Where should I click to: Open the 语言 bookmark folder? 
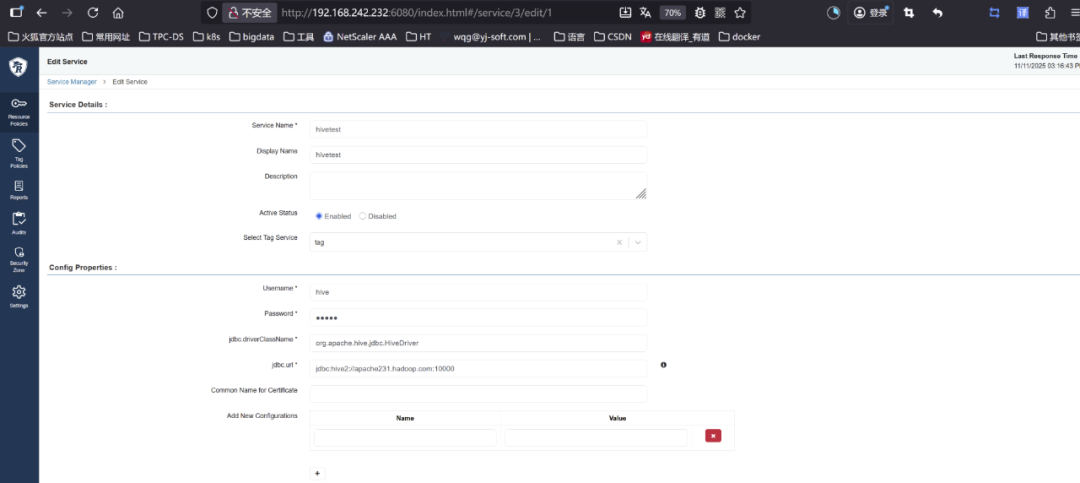pyautogui.click(x=569, y=37)
